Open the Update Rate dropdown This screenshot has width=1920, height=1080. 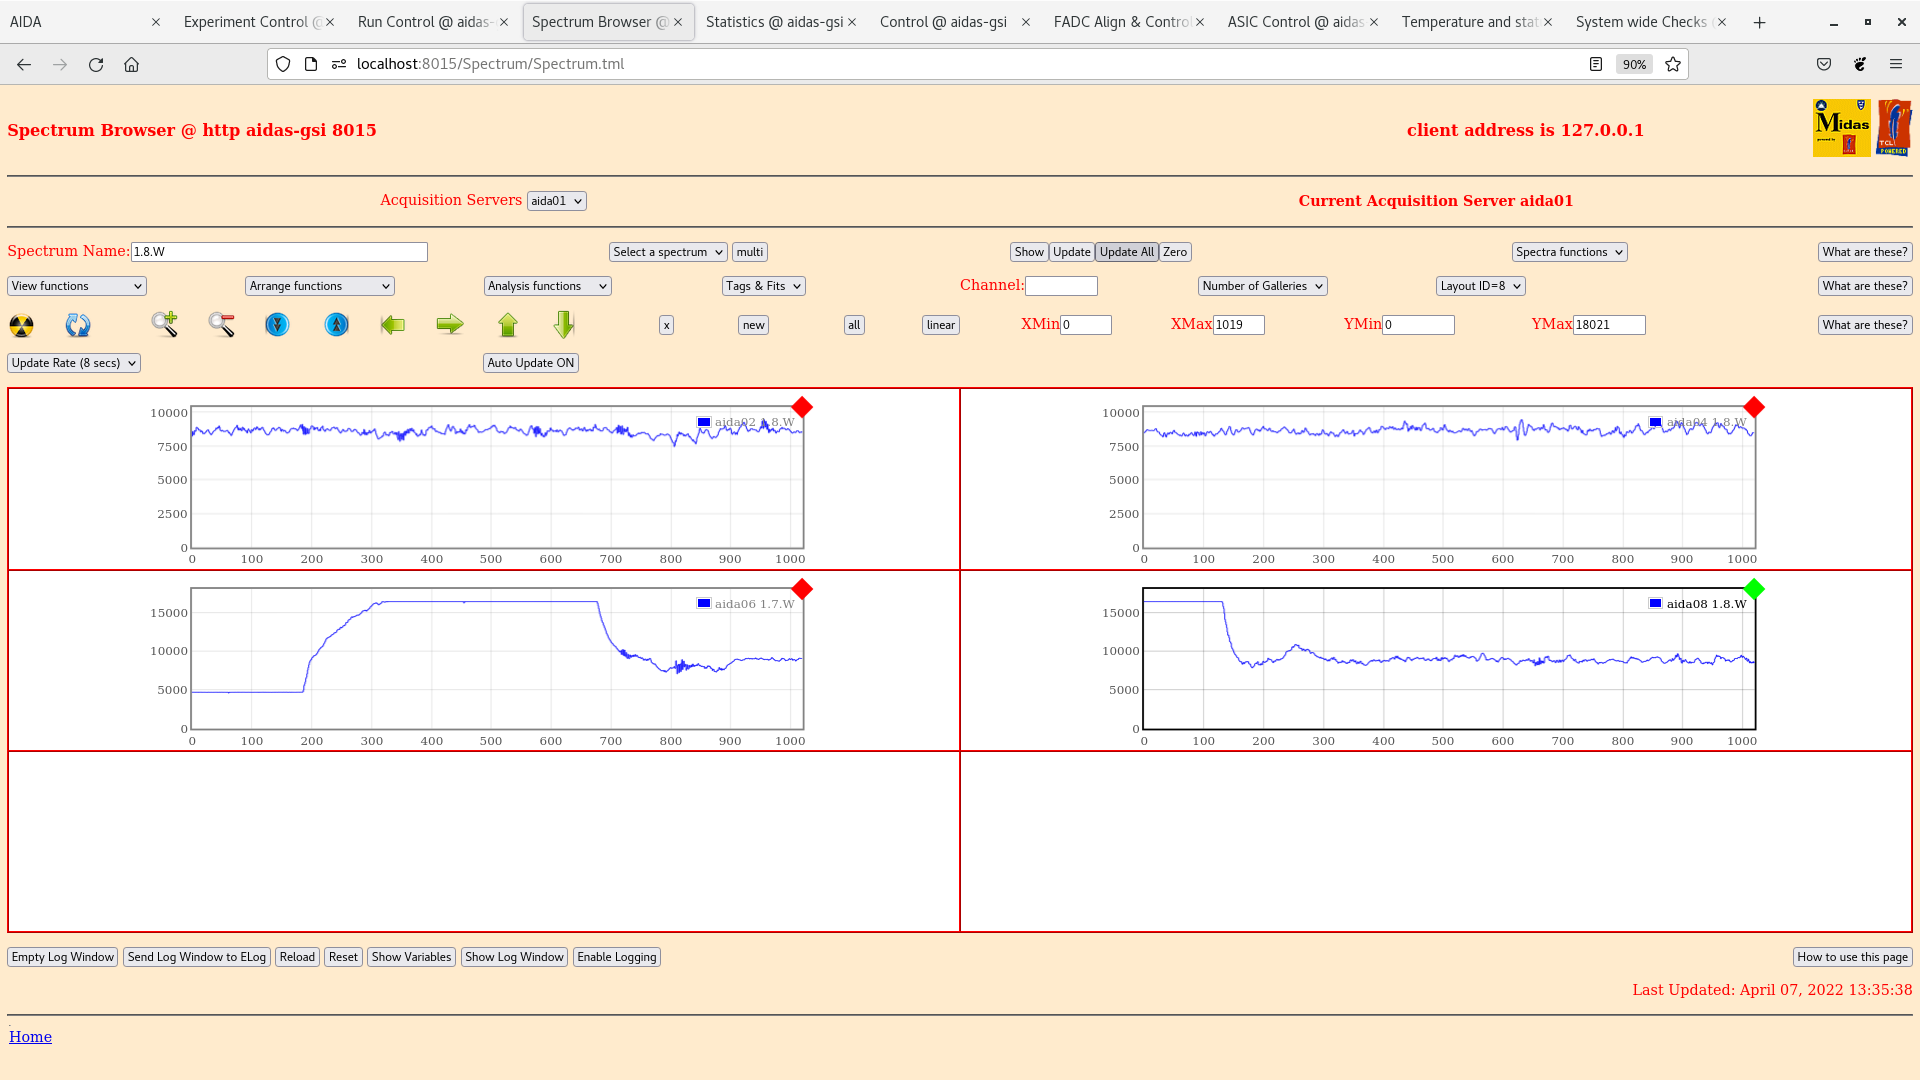pos(74,363)
